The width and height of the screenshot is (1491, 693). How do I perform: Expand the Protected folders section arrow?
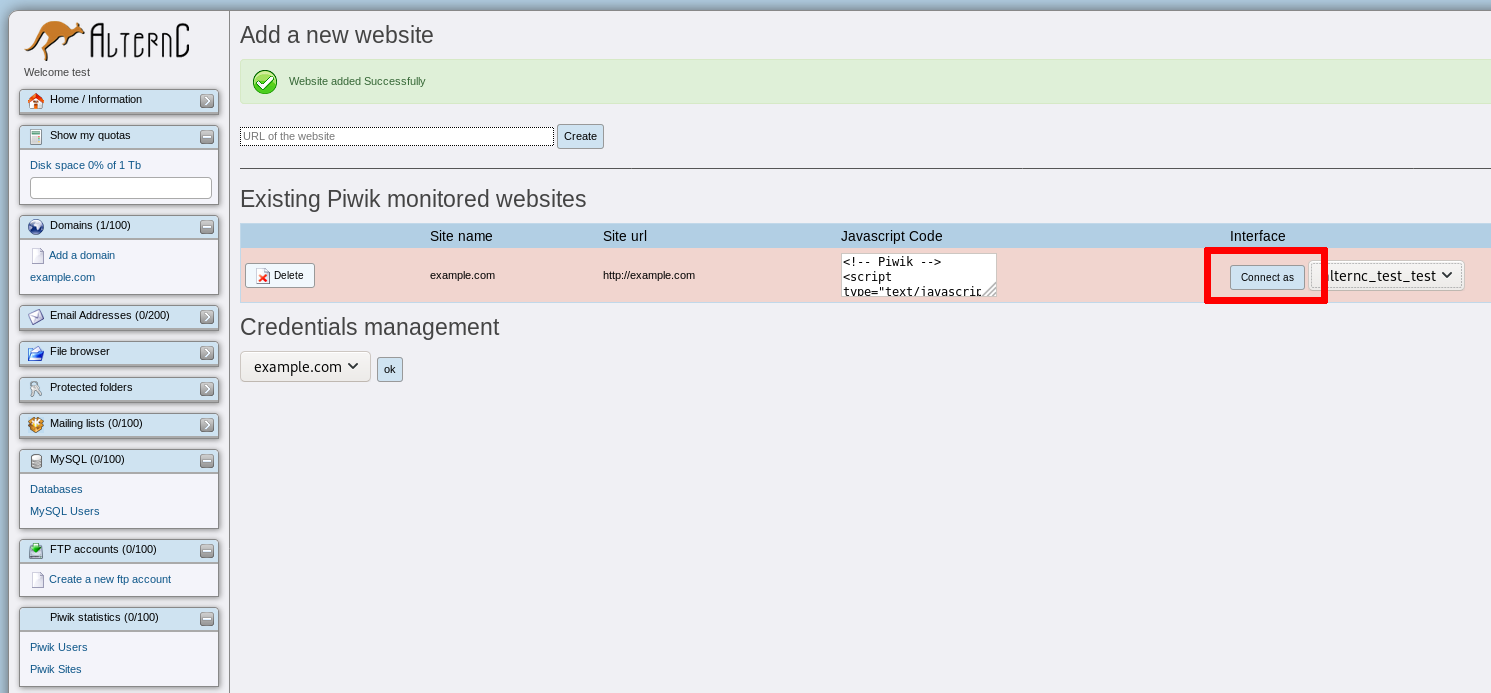pos(207,389)
